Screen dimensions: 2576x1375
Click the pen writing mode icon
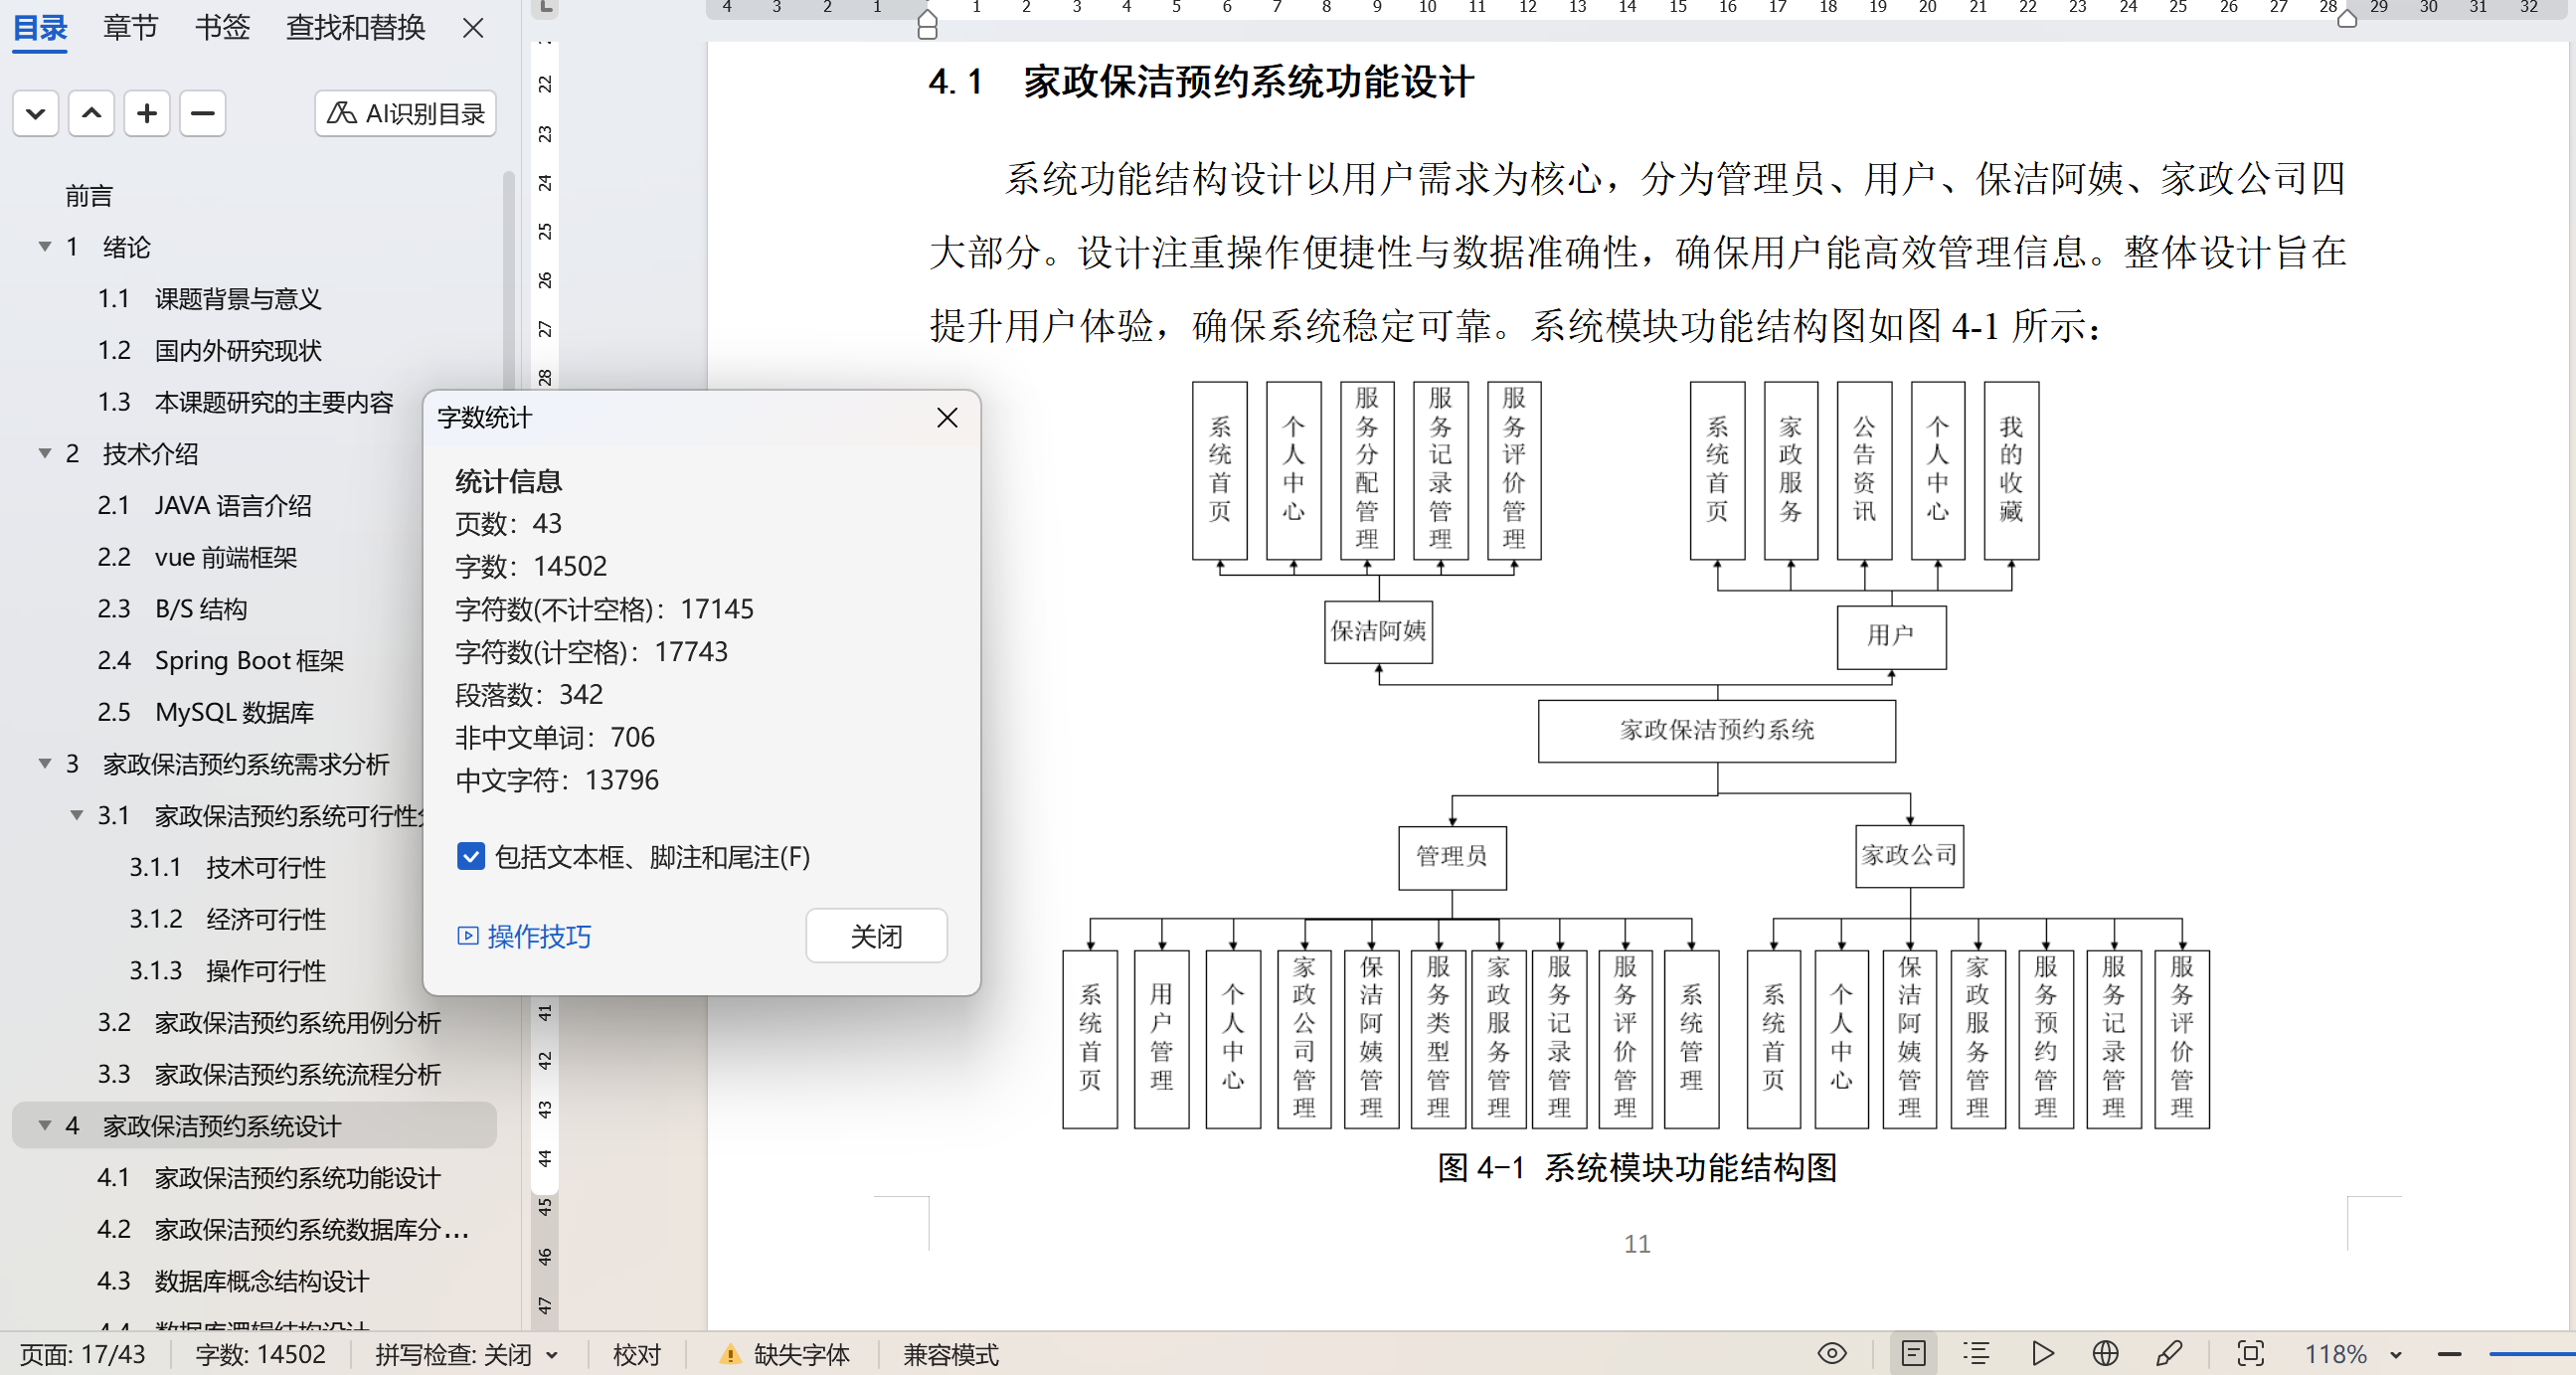[2169, 1354]
